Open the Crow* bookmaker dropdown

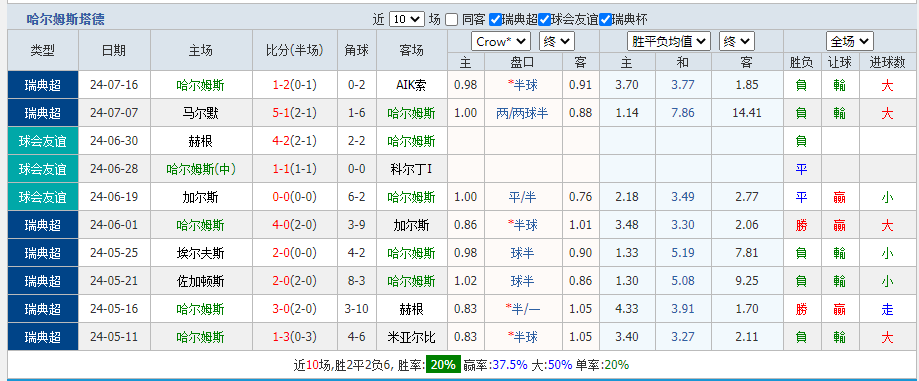point(501,42)
